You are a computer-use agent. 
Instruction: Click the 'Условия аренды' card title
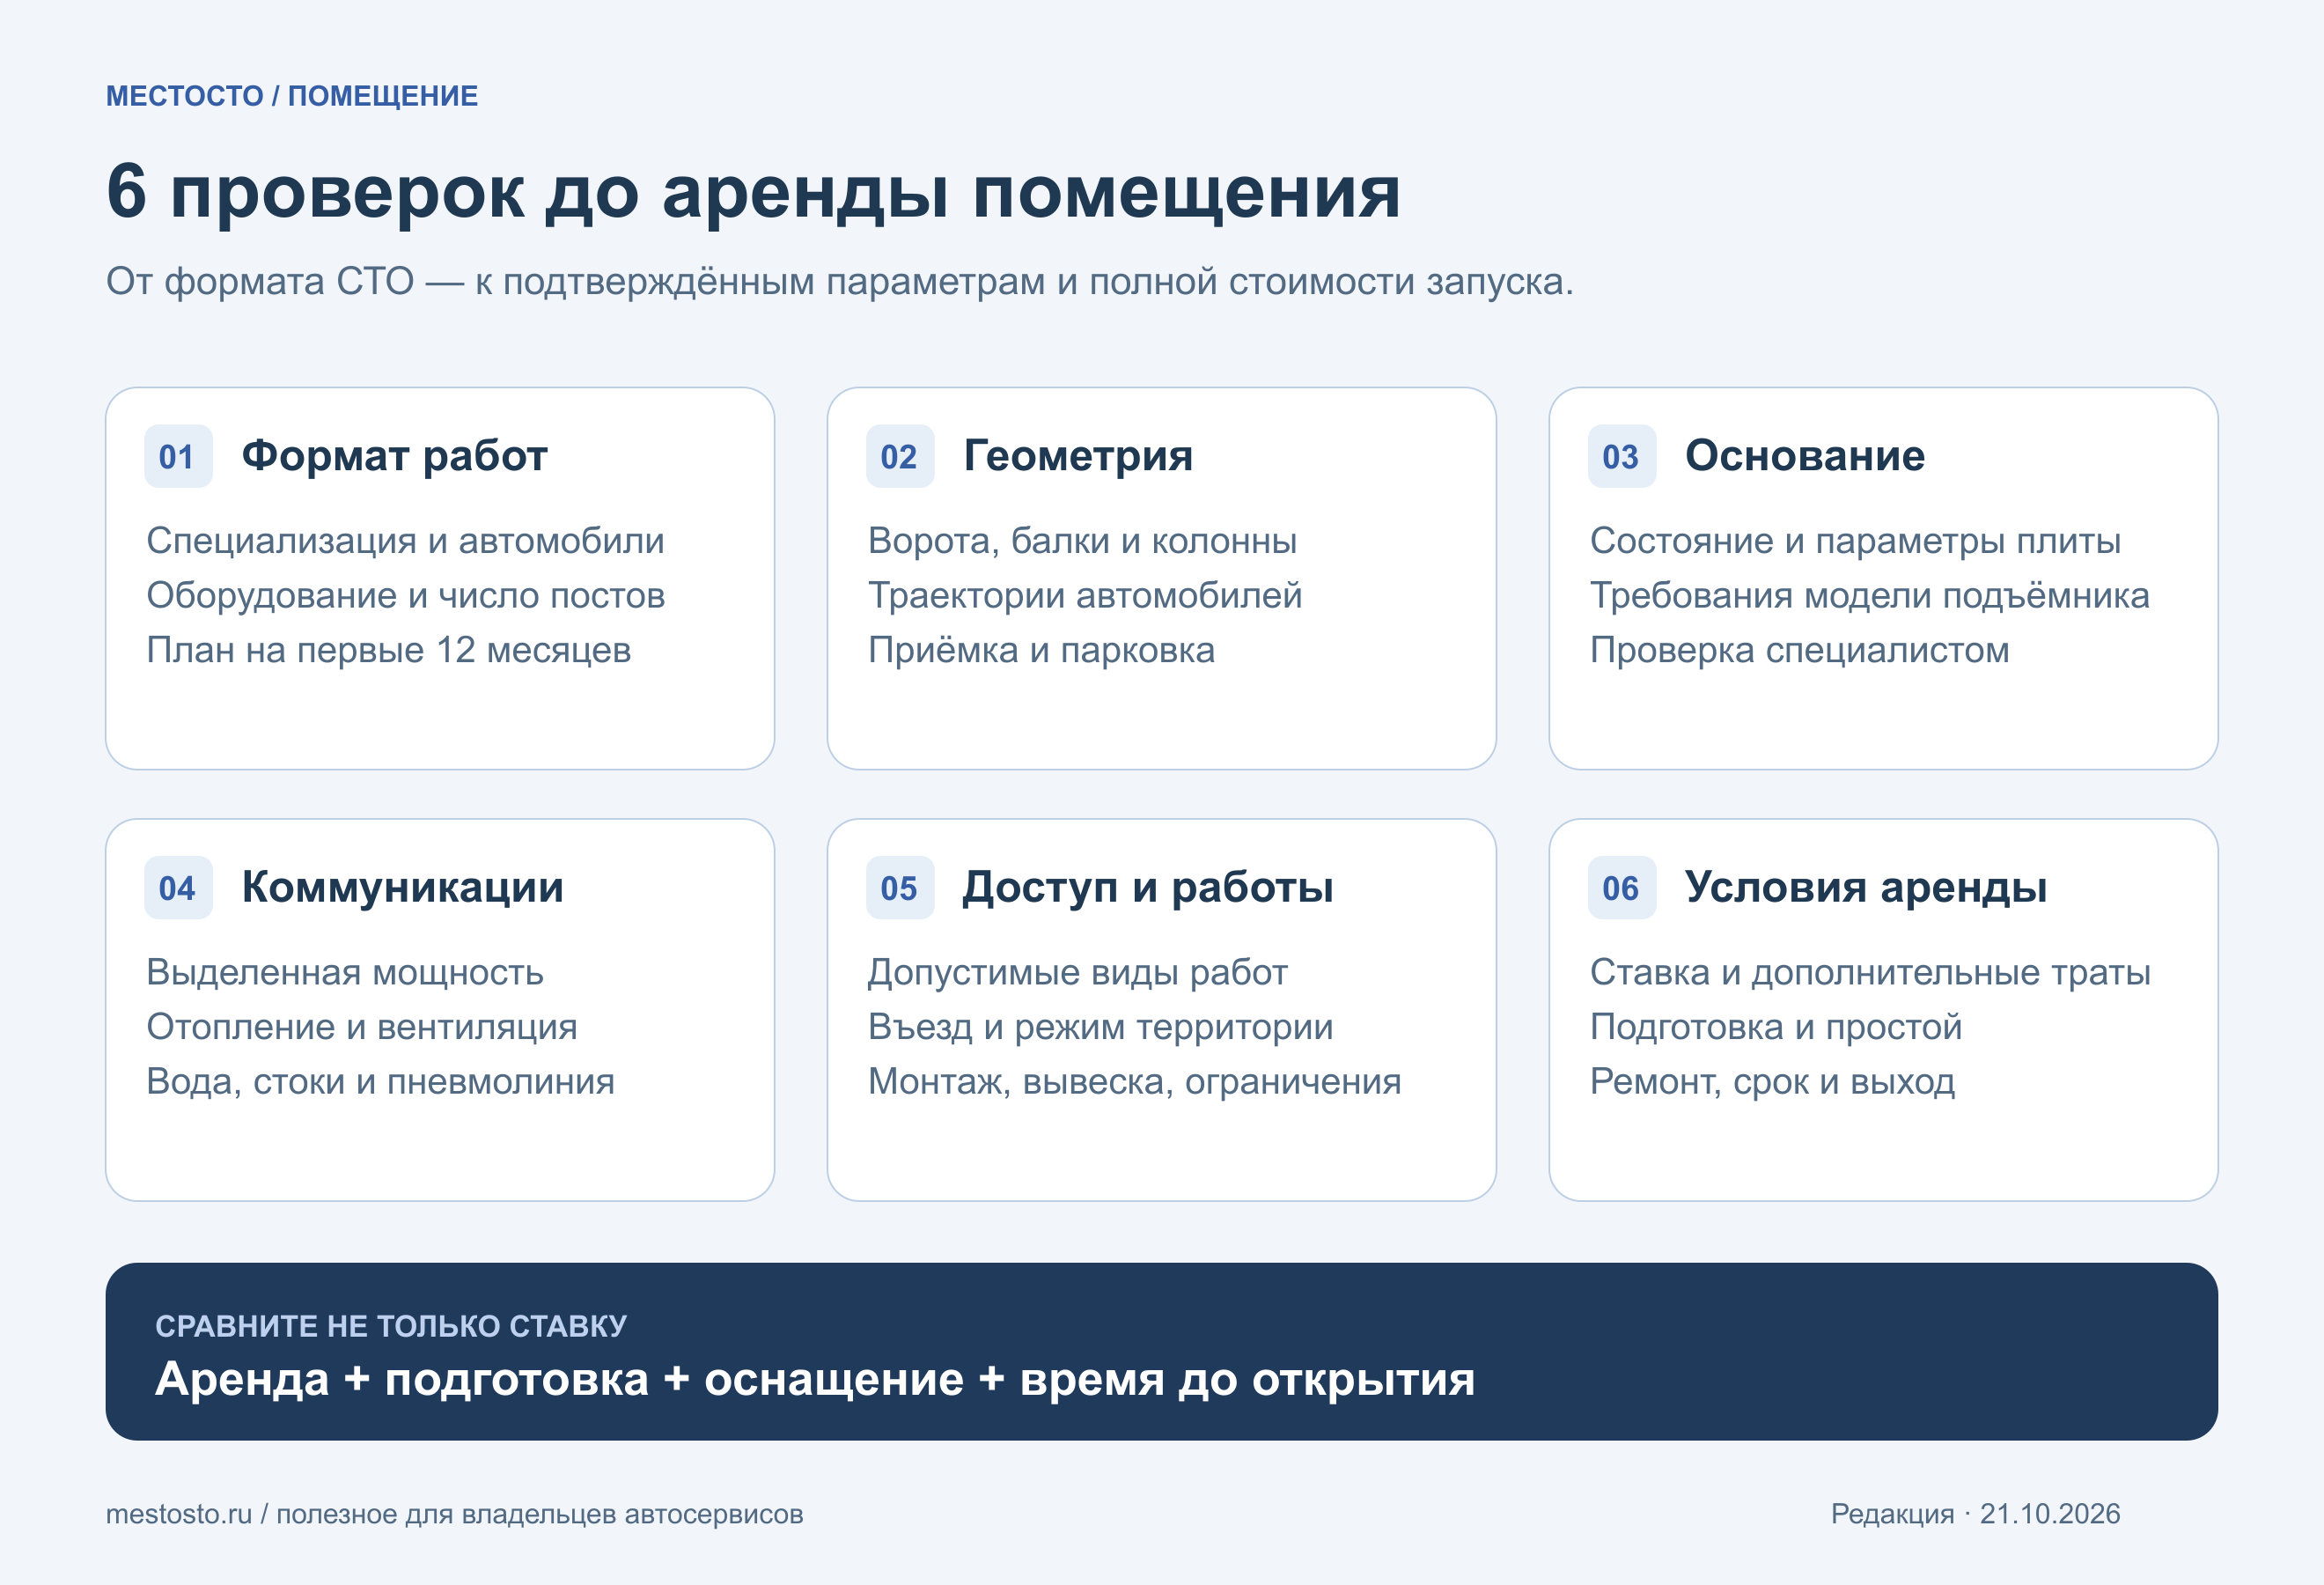pos(1866,888)
